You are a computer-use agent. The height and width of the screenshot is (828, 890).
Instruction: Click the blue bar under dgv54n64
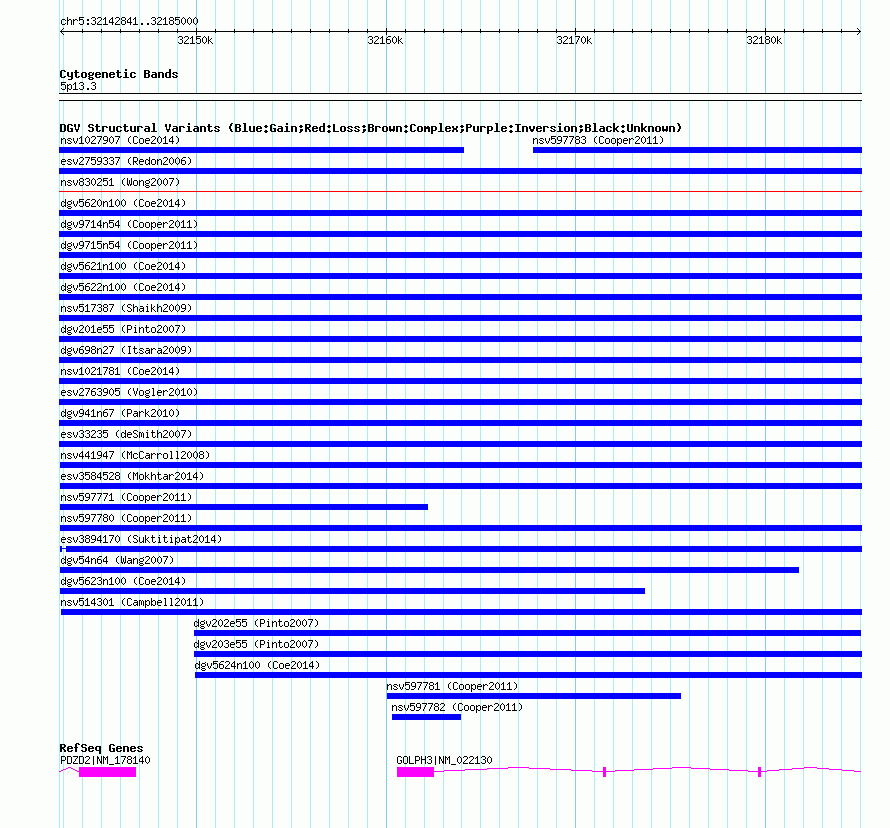(x=429, y=570)
